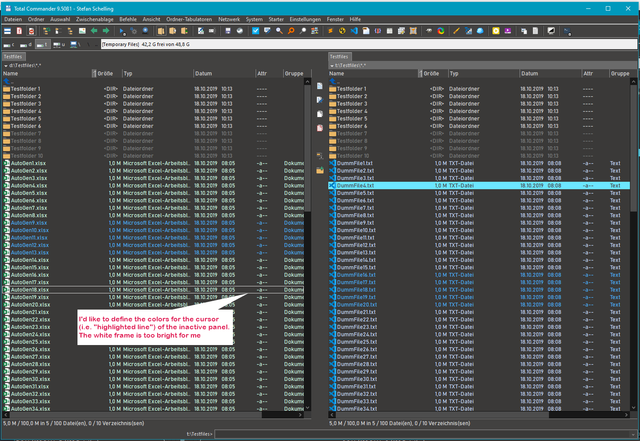This screenshot has width=640, height=441.
Task: Click the blue horizontal bars toolbar icon
Action: (7, 31)
